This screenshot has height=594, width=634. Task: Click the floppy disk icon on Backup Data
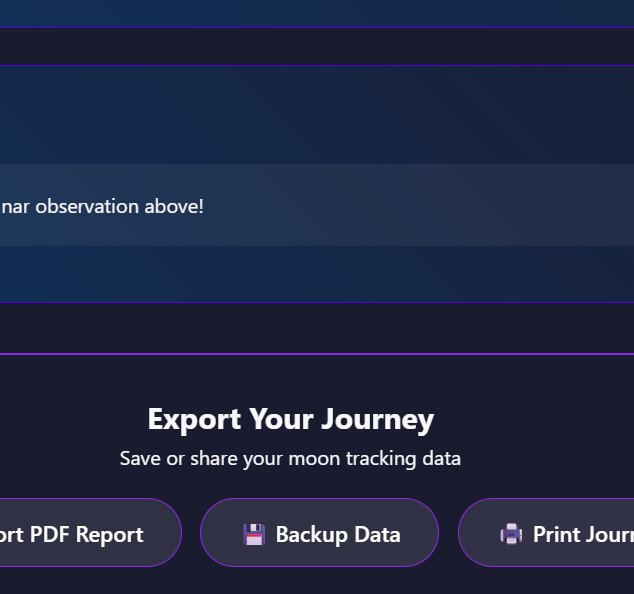click(x=254, y=534)
